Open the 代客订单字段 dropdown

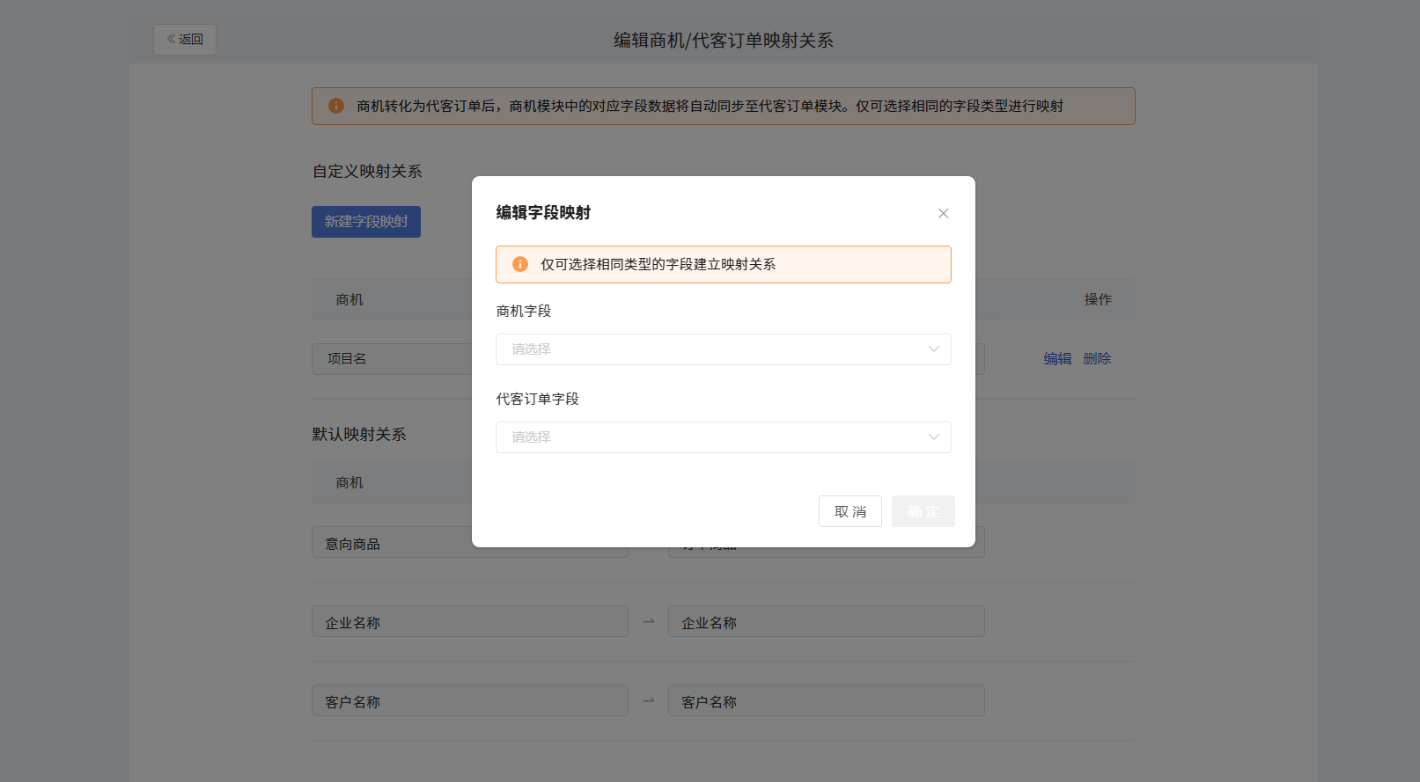click(723, 437)
